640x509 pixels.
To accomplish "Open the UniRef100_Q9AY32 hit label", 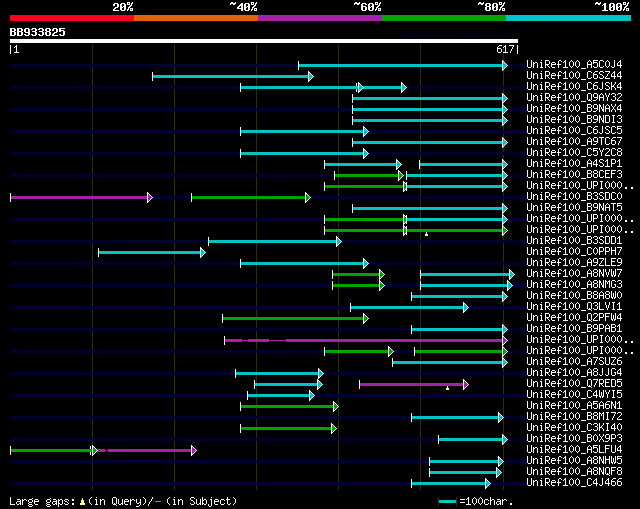I will 574,97.
